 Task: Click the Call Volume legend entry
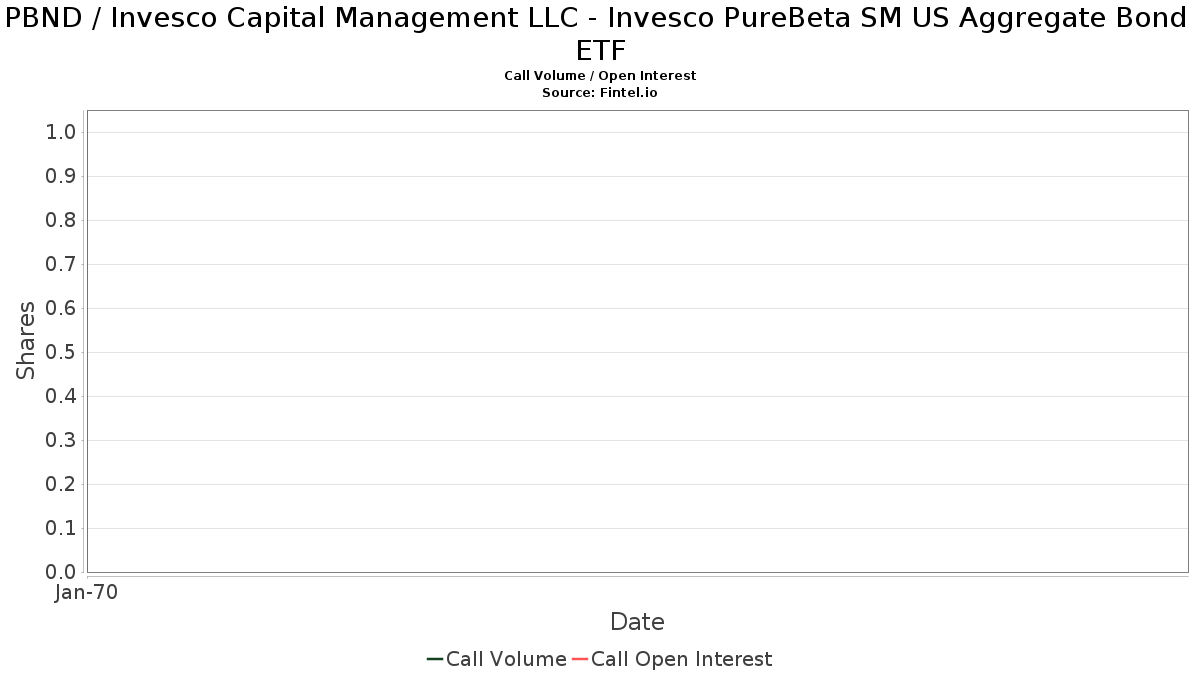coord(497,659)
